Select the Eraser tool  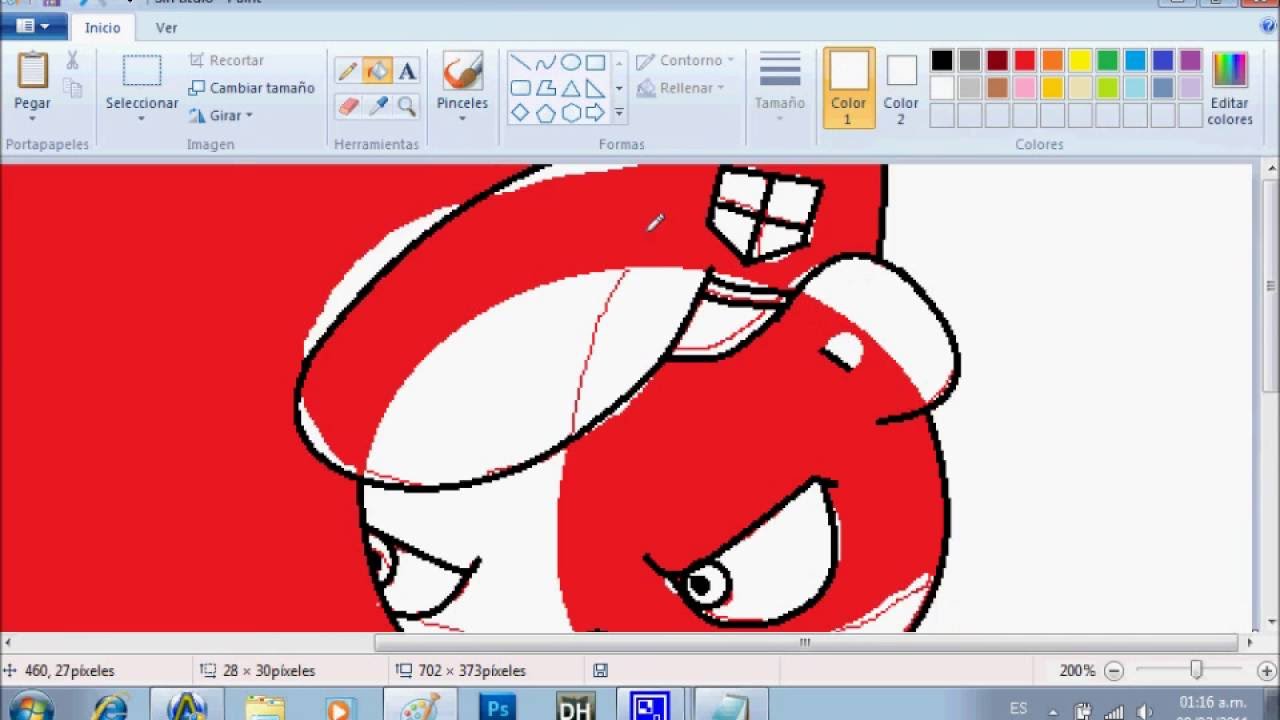pyautogui.click(x=348, y=105)
